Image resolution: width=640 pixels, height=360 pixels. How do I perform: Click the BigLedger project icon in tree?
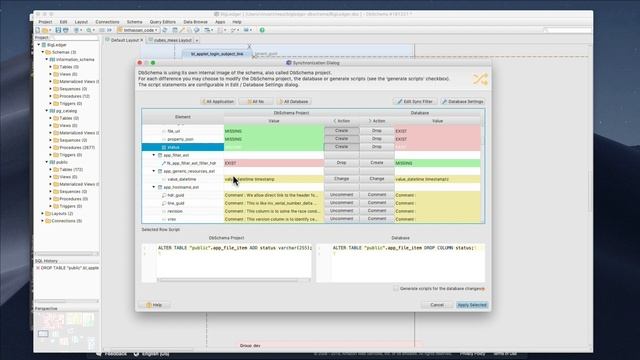(44, 45)
